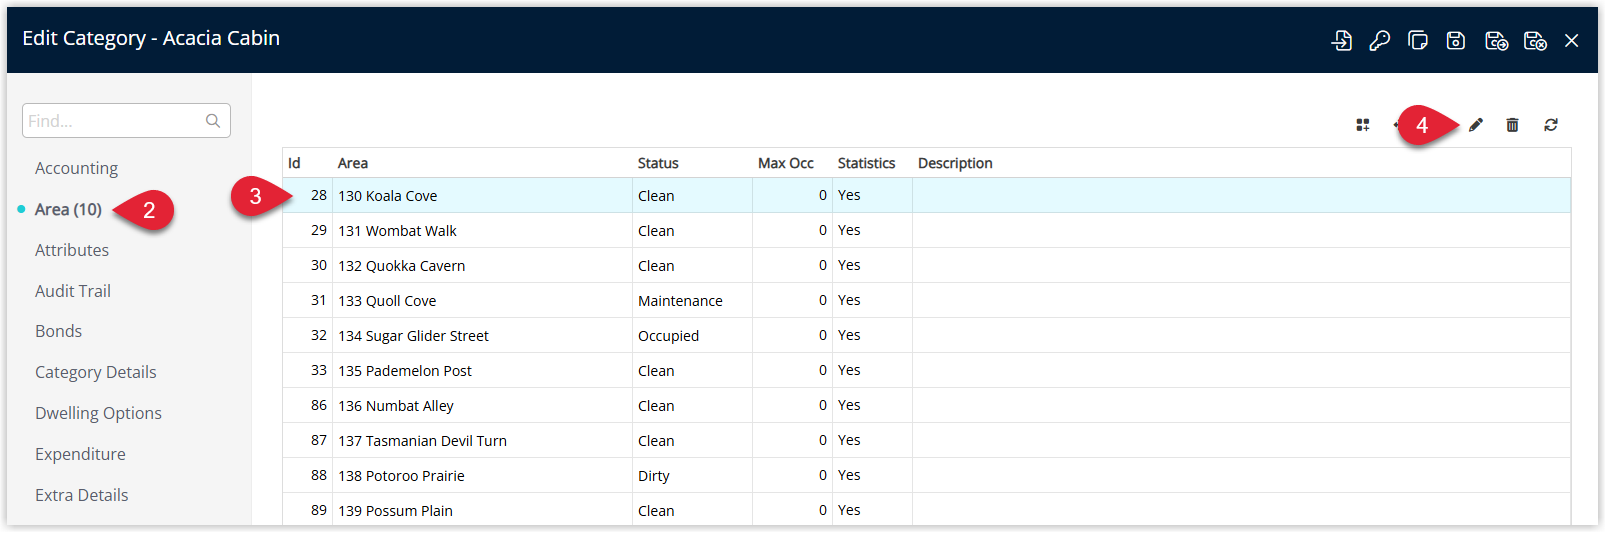The height and width of the screenshot is (533, 1606).
Task: Open Category Details in sidebar
Action: pos(96,372)
